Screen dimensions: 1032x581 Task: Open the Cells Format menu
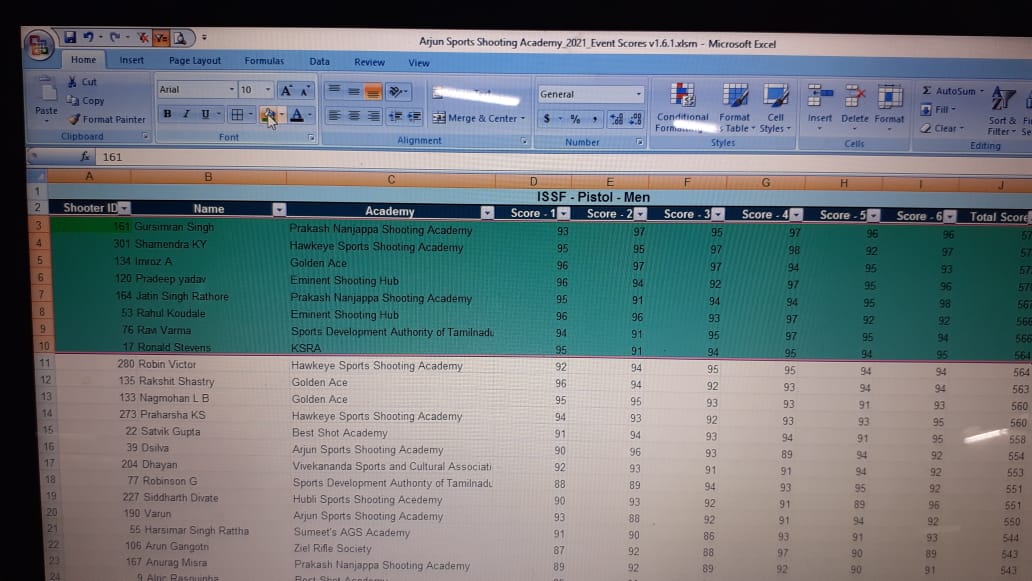(x=889, y=107)
